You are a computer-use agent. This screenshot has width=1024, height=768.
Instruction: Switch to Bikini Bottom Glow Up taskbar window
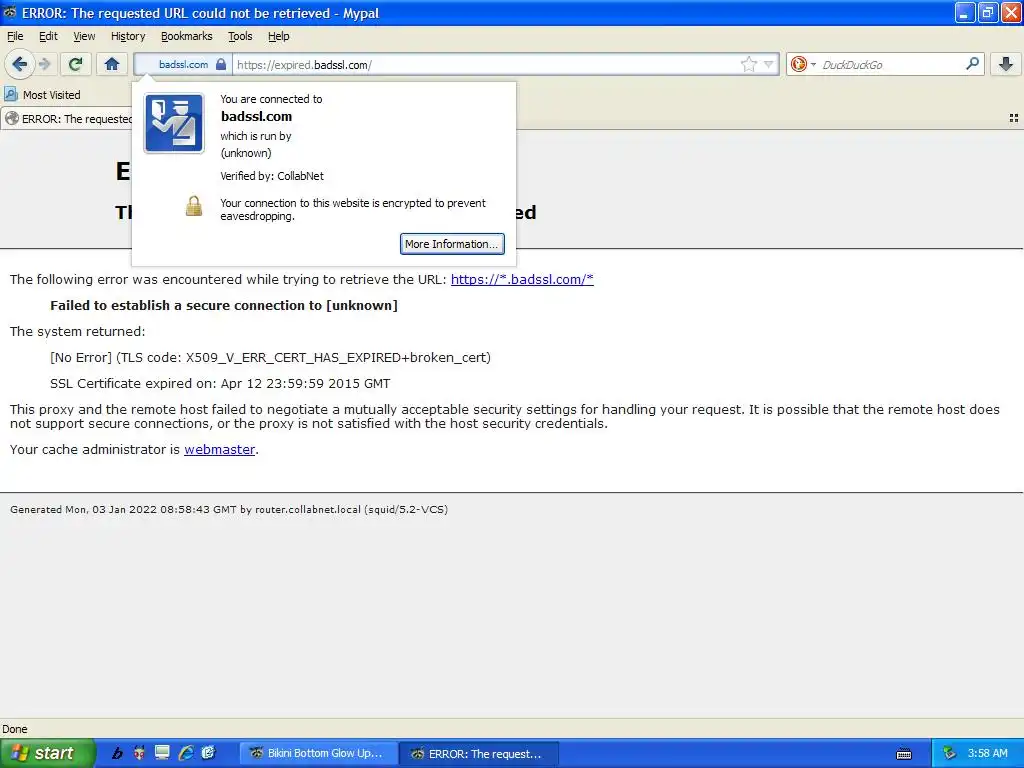click(x=319, y=753)
